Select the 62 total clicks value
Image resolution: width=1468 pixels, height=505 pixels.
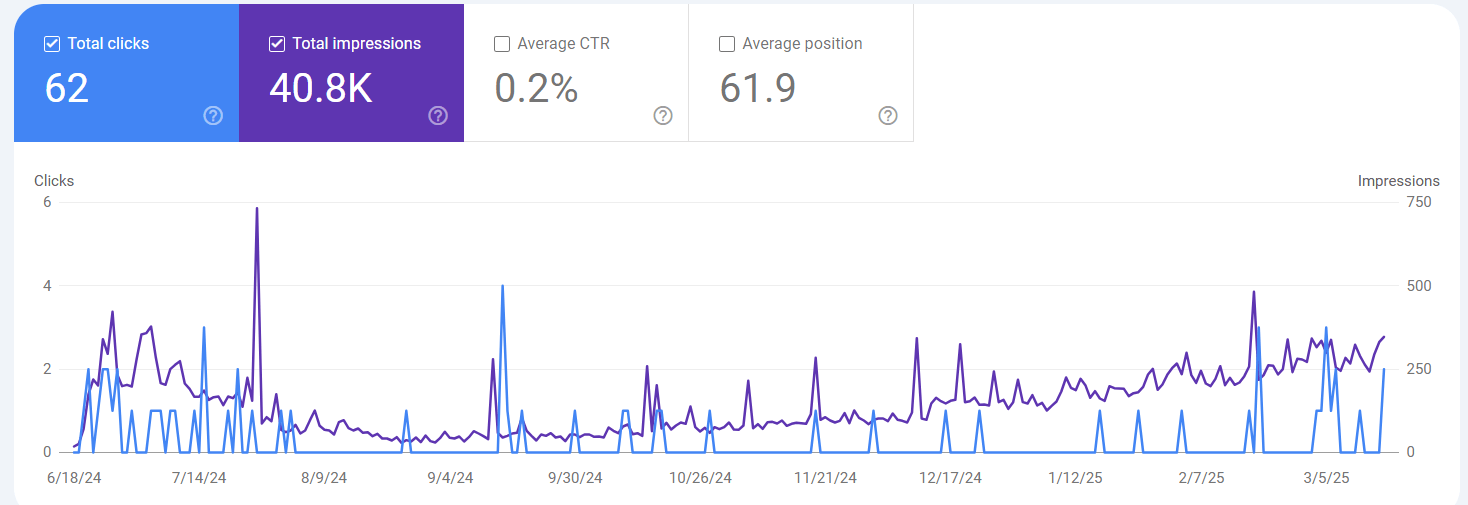(67, 88)
